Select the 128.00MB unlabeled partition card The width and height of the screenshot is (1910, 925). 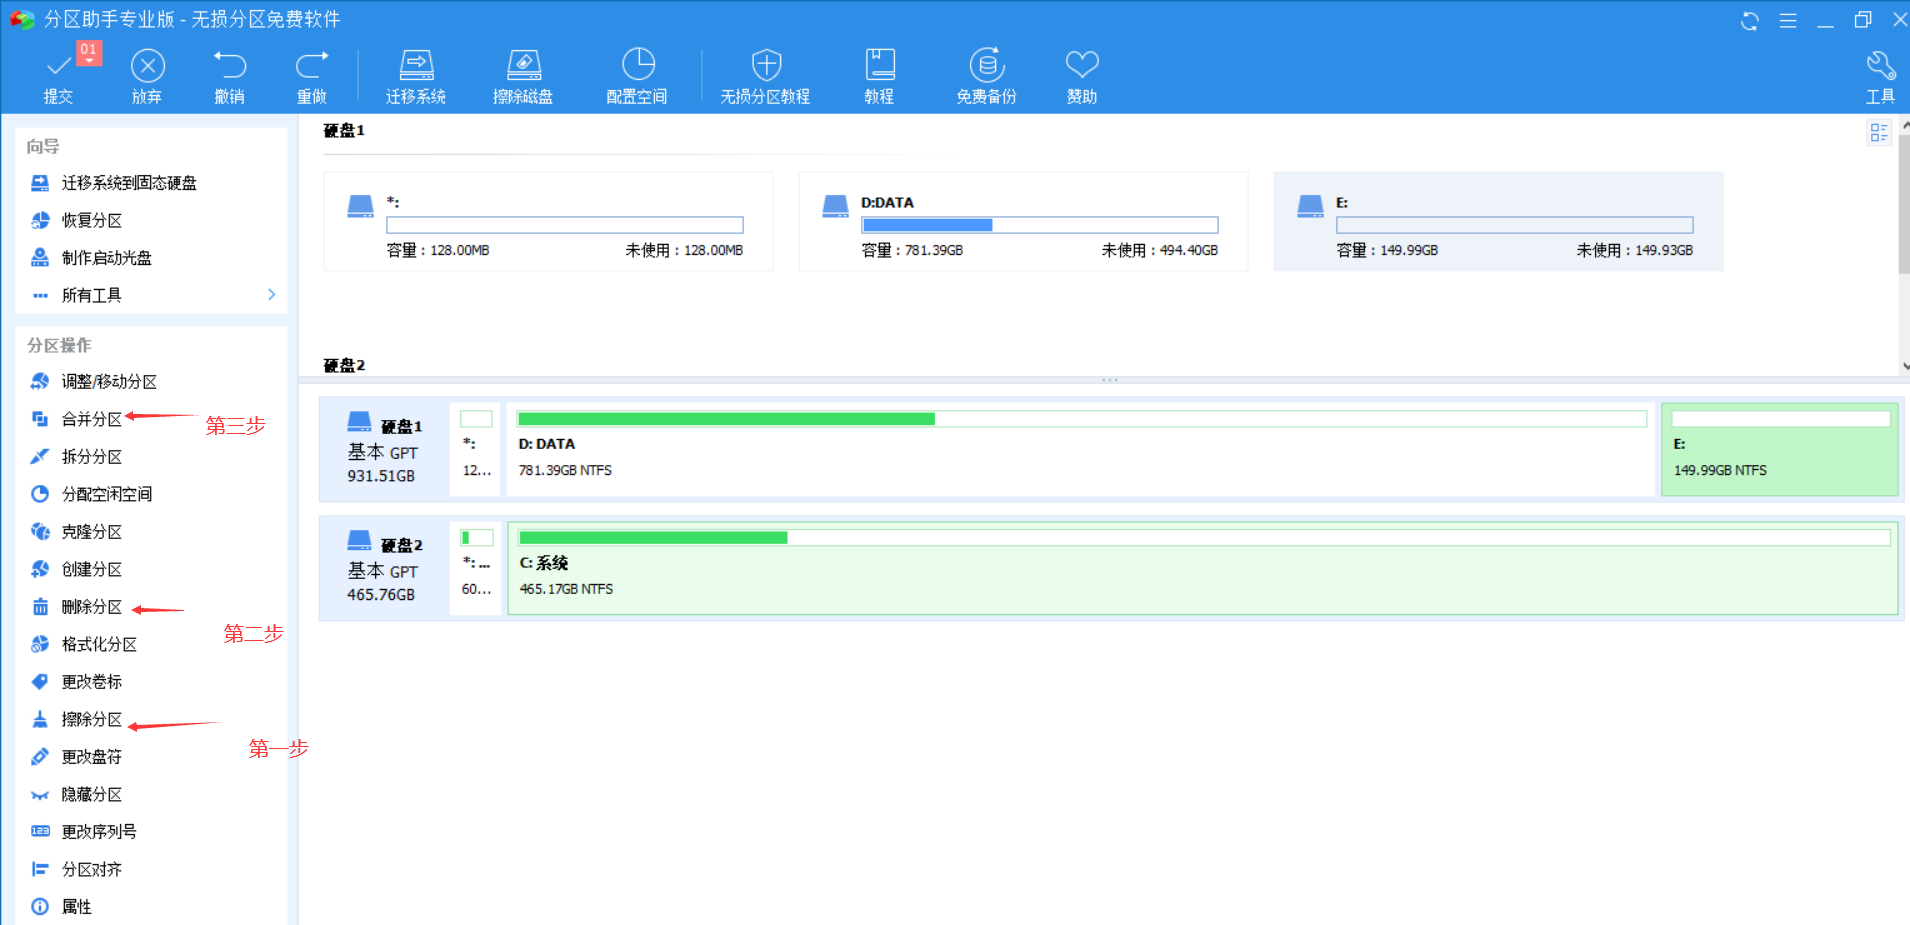[548, 221]
